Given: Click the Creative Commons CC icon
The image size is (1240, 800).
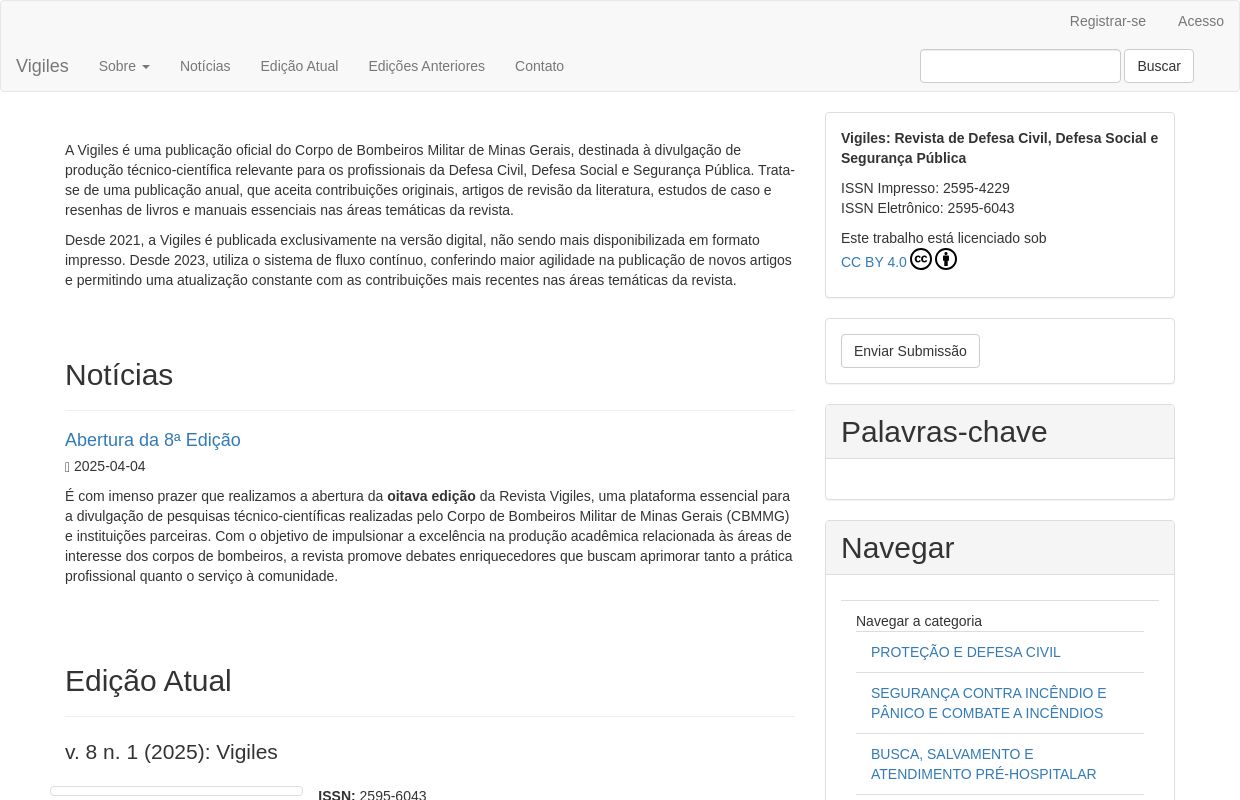Looking at the screenshot, I should 921,260.
